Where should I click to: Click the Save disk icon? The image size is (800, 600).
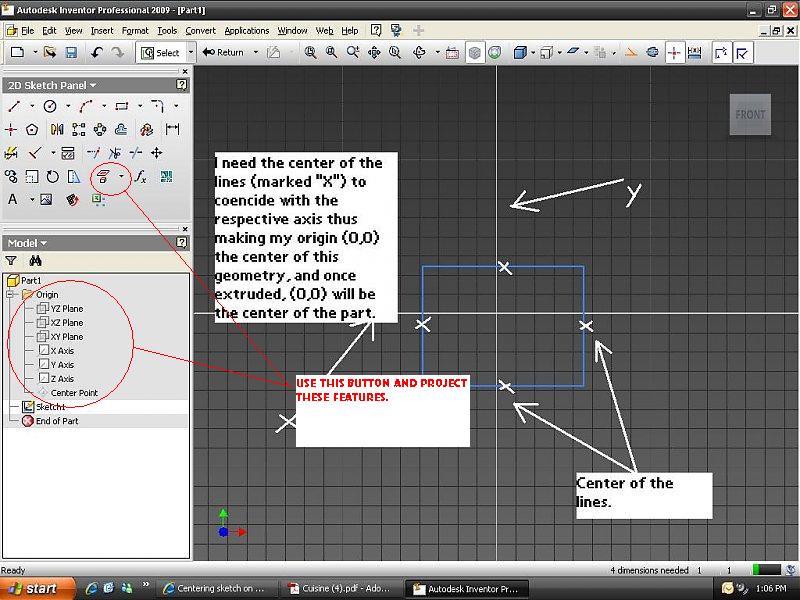(x=71, y=52)
